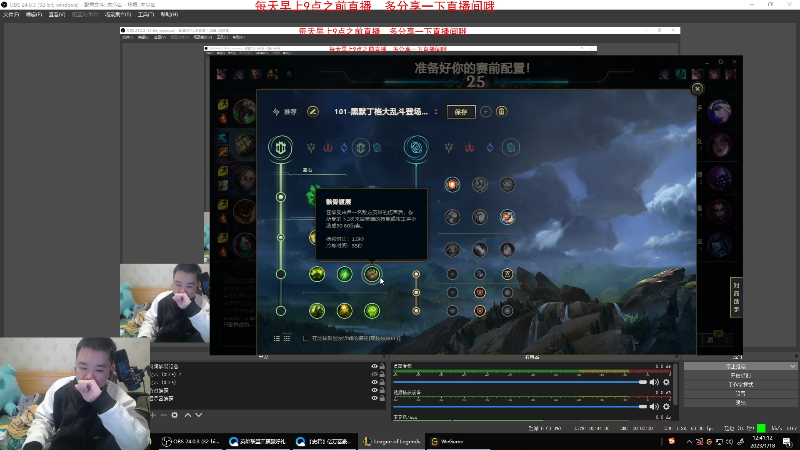Mute the first audio mixer channel
Image resolution: width=800 pixels, height=450 pixels.
tap(654, 382)
